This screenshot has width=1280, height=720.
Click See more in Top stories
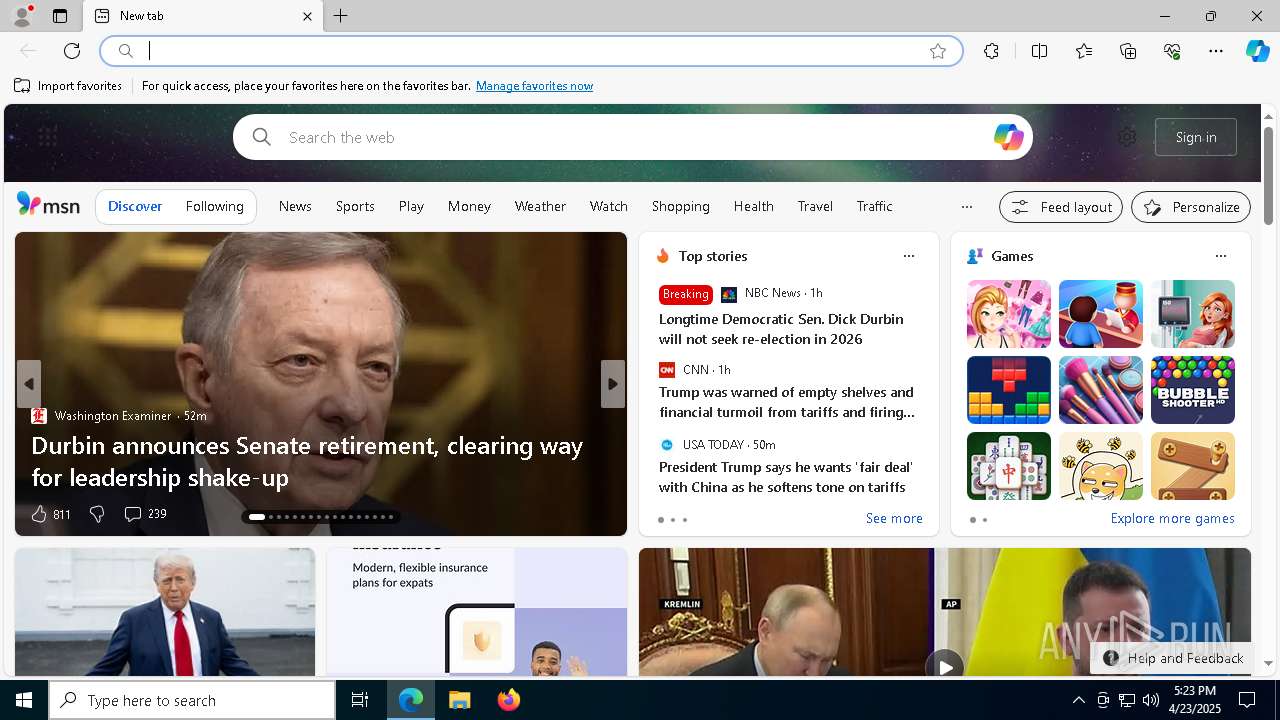[x=894, y=518]
